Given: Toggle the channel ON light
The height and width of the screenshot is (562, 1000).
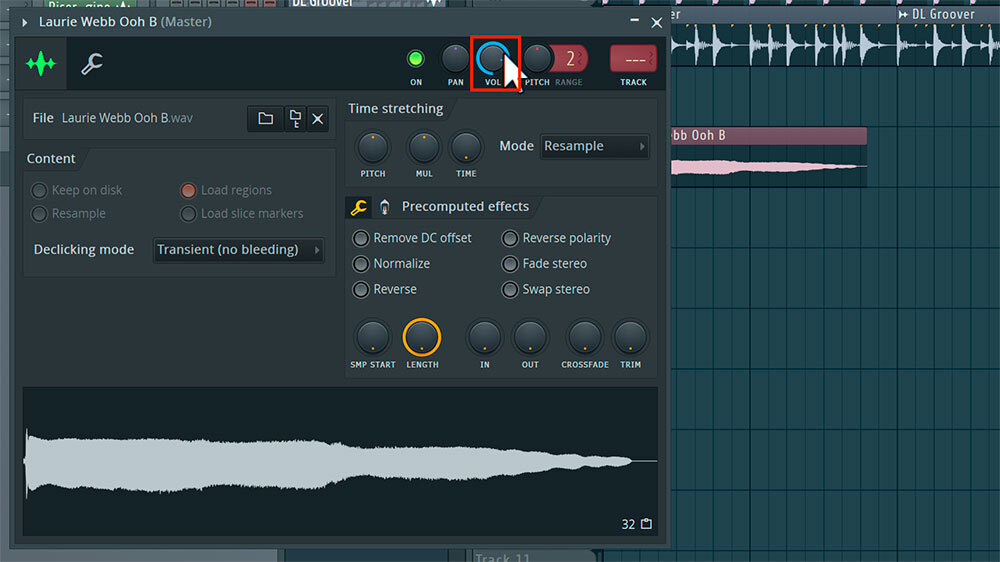Looking at the screenshot, I should pos(415,59).
